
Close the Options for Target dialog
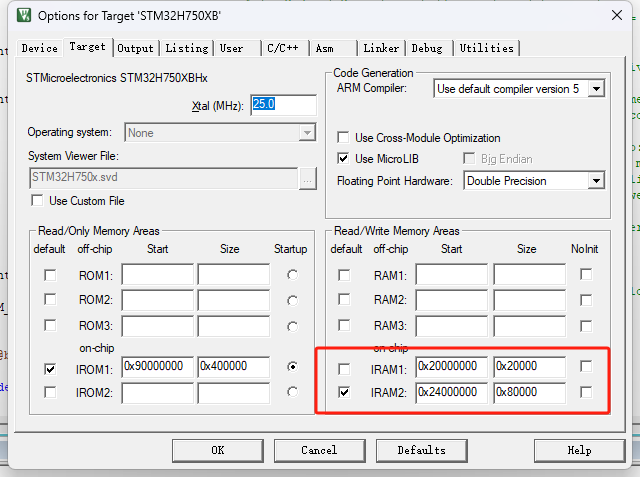(x=617, y=16)
